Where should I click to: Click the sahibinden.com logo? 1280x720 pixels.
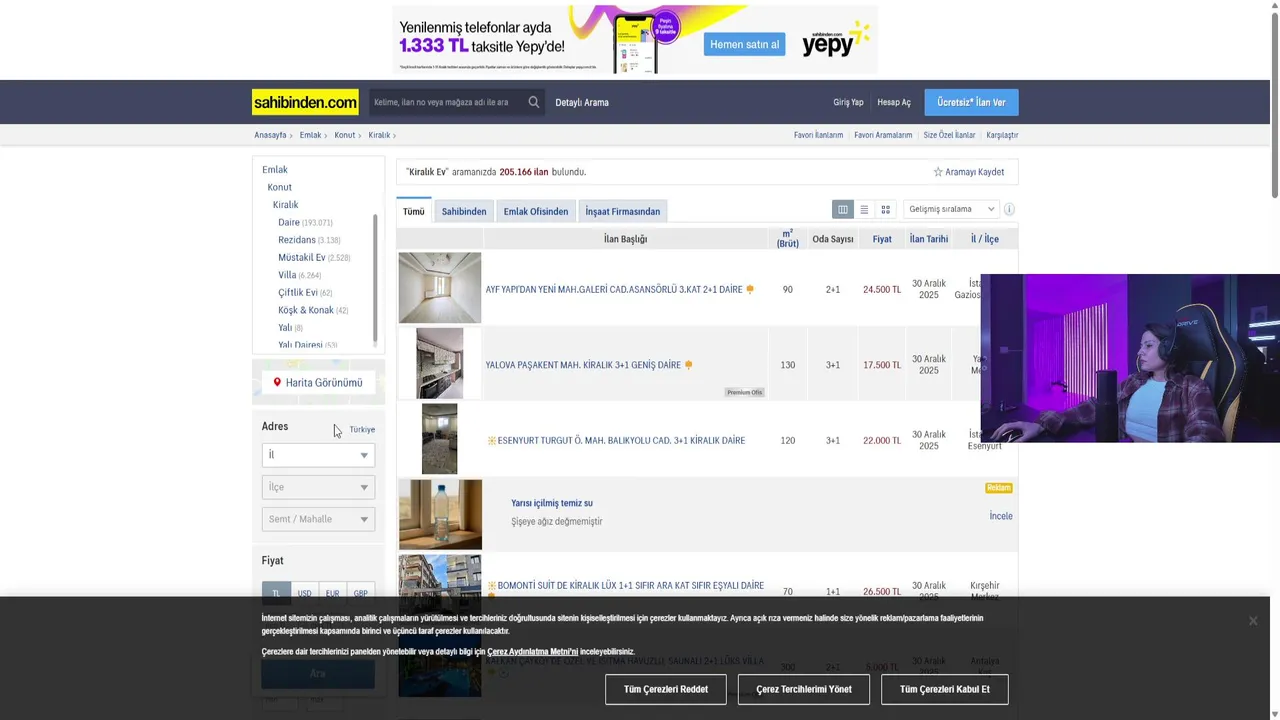(305, 102)
